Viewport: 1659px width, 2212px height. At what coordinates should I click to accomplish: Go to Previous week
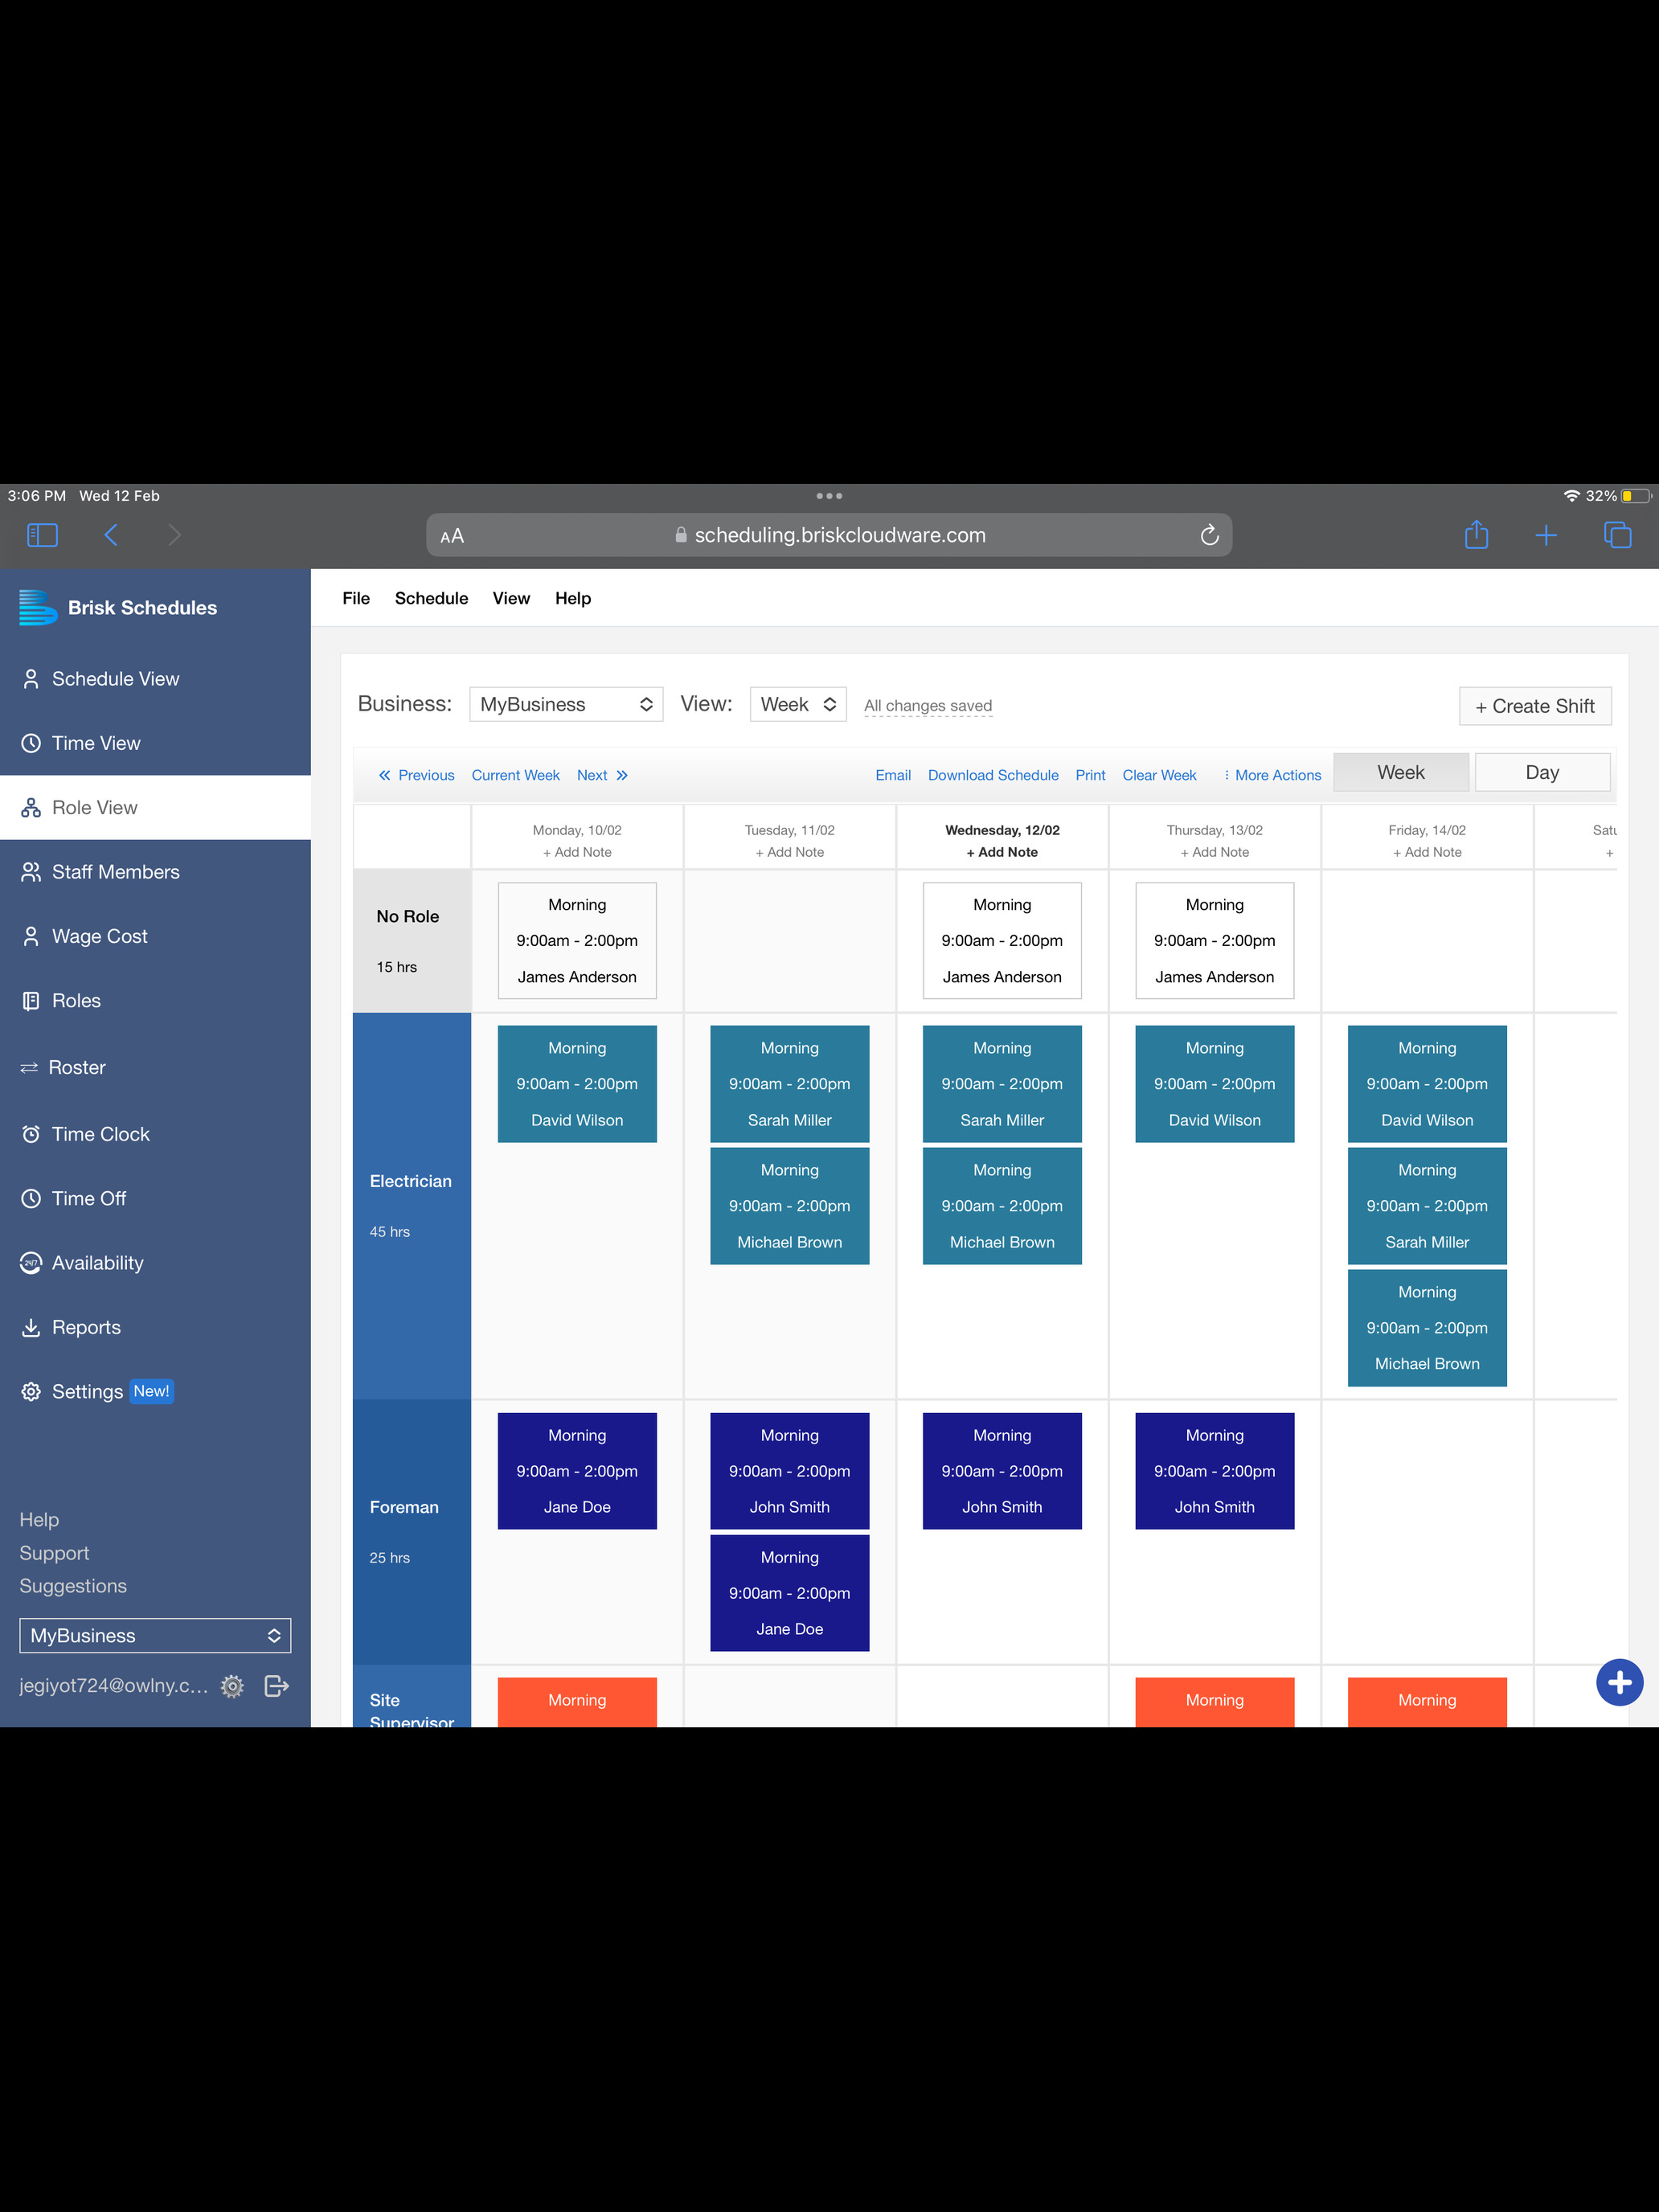416,775
